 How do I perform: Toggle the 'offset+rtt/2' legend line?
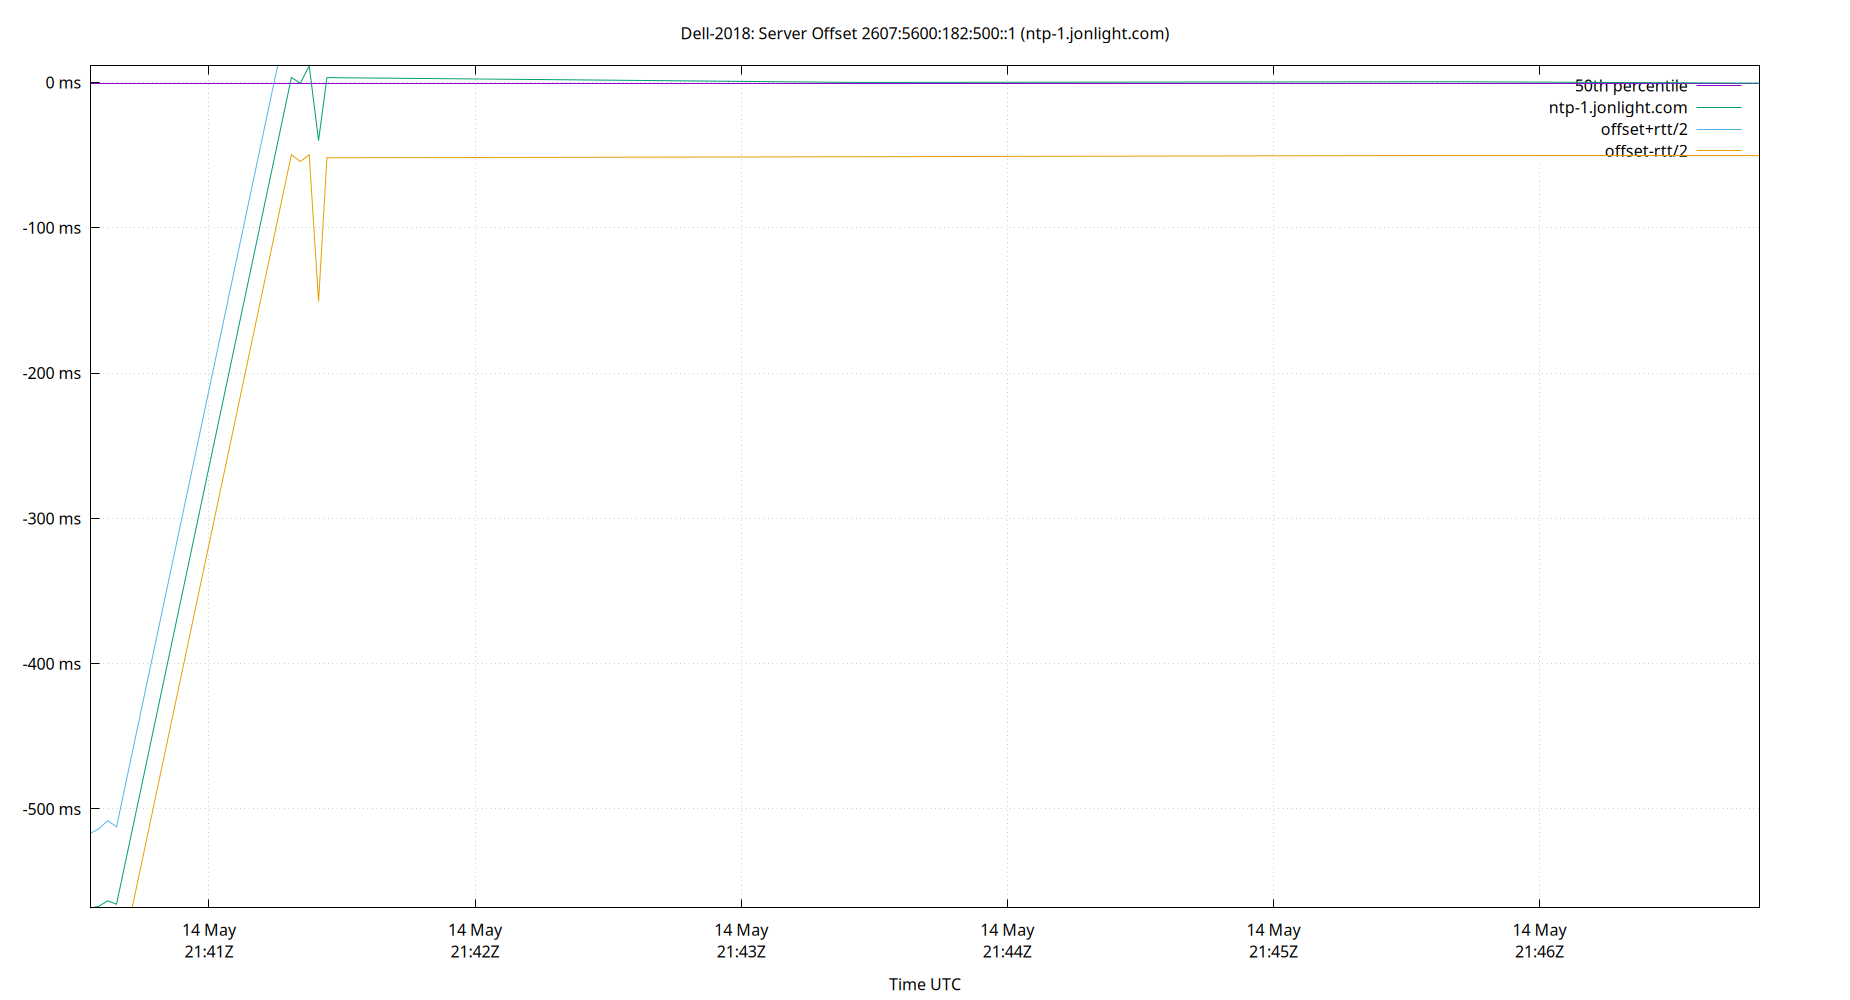tap(1644, 129)
